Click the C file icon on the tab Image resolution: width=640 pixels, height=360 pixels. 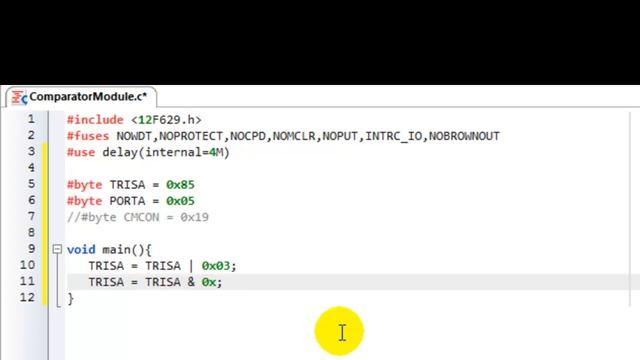click(19, 98)
